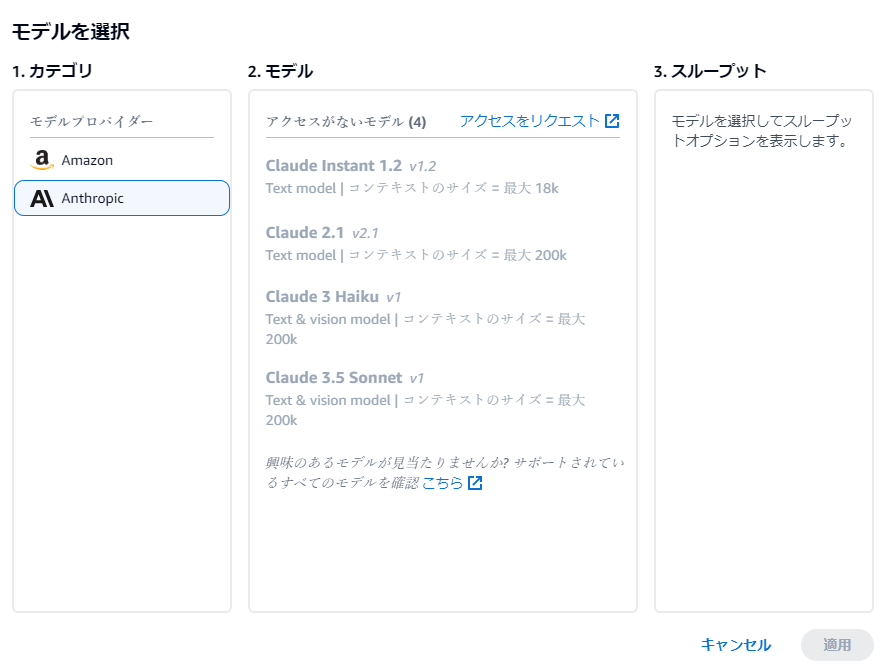Follow the こちら link
The image size is (880, 668).
point(442,483)
